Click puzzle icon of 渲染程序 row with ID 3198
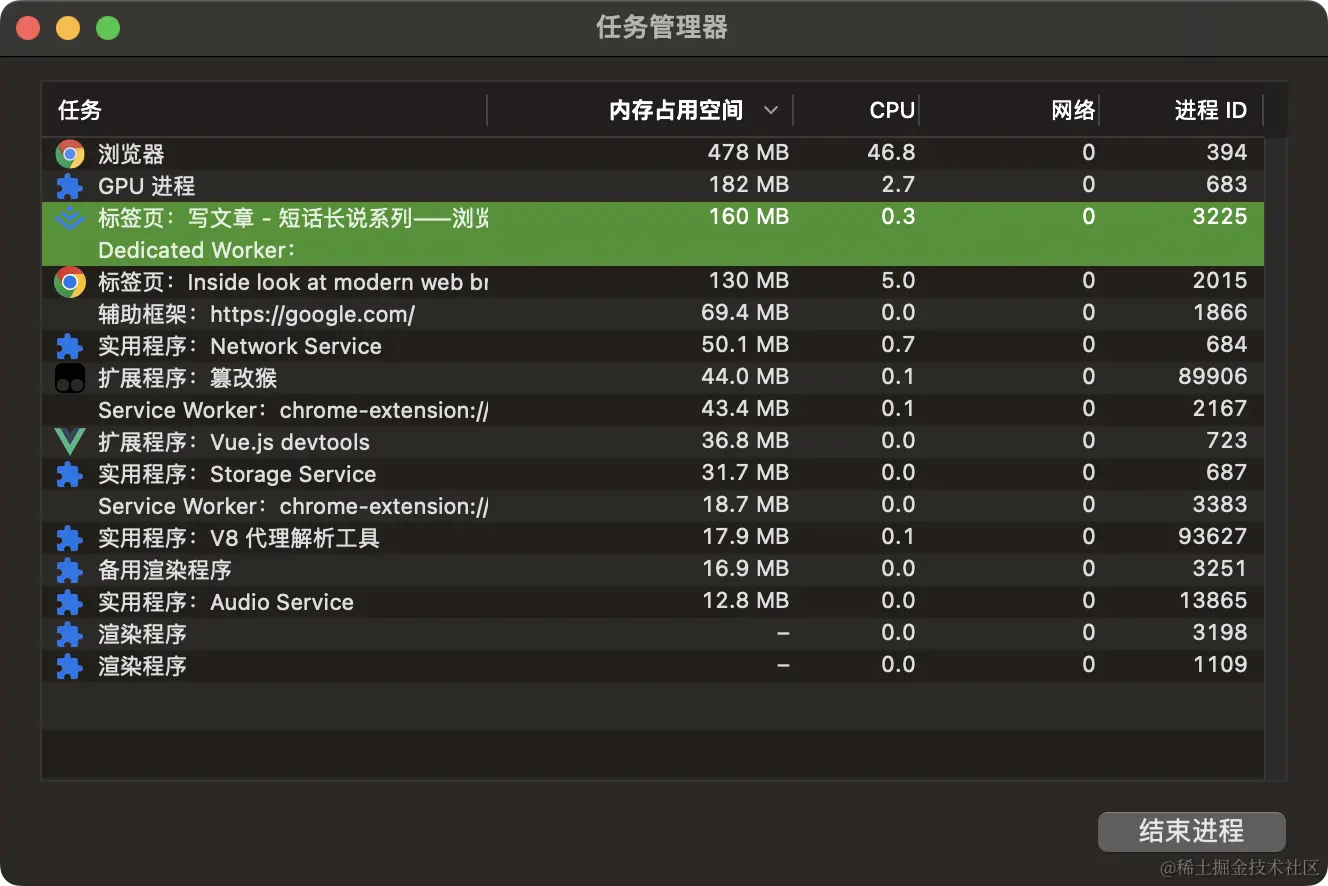1328x886 pixels. (69, 634)
